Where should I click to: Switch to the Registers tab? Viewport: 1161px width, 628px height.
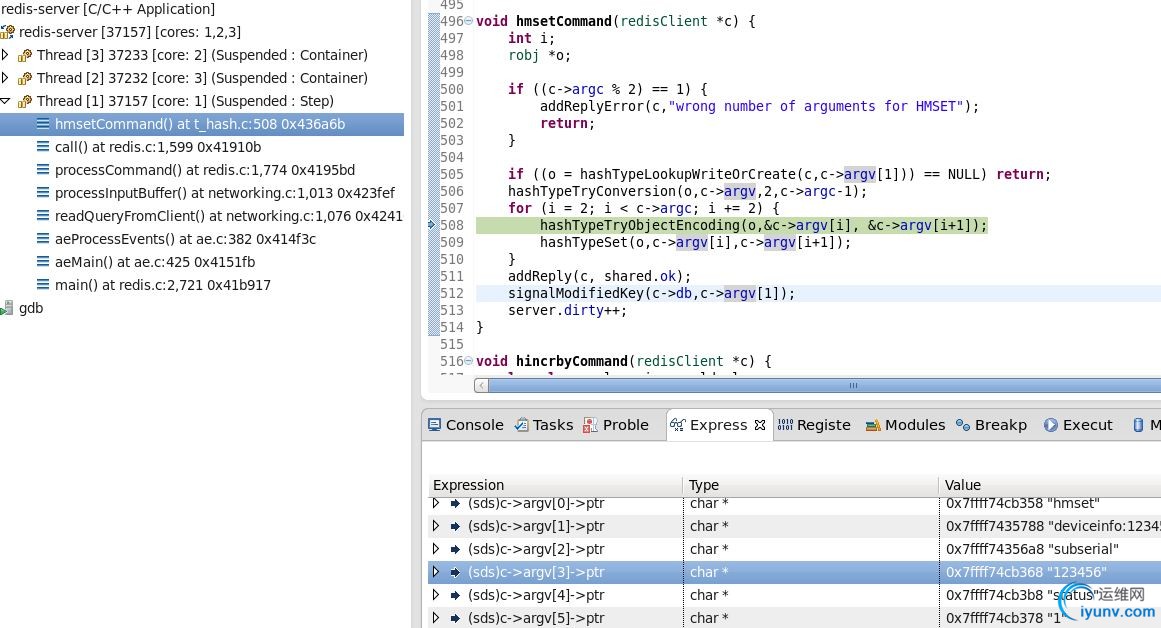814,425
